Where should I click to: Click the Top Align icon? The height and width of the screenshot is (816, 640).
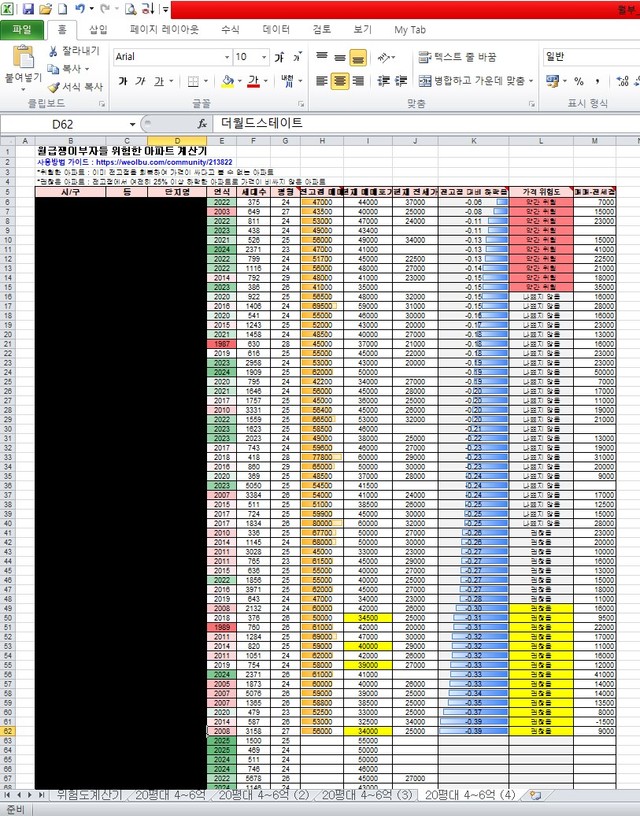322,56
